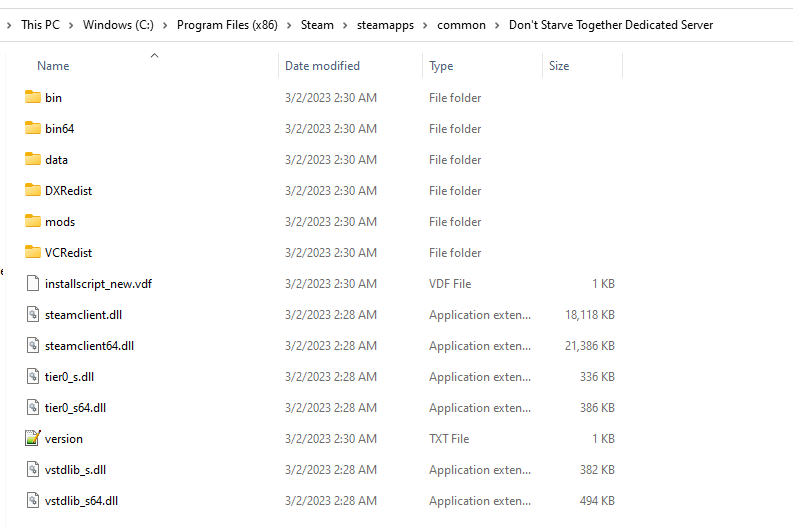
Task: Sort files by Size column
Action: (559, 66)
